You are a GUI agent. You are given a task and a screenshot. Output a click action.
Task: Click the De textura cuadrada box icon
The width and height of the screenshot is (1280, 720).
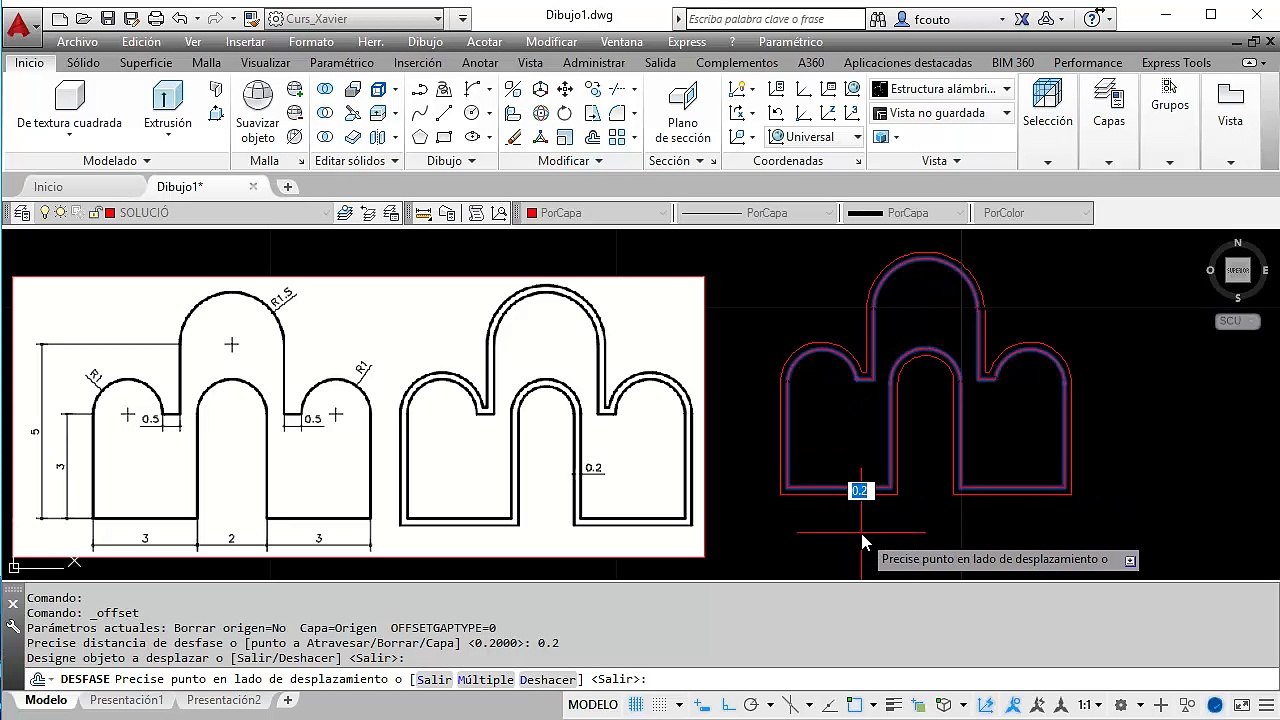(x=69, y=96)
